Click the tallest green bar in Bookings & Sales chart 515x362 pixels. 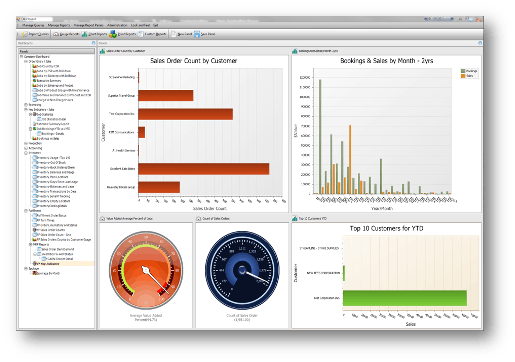(320, 136)
